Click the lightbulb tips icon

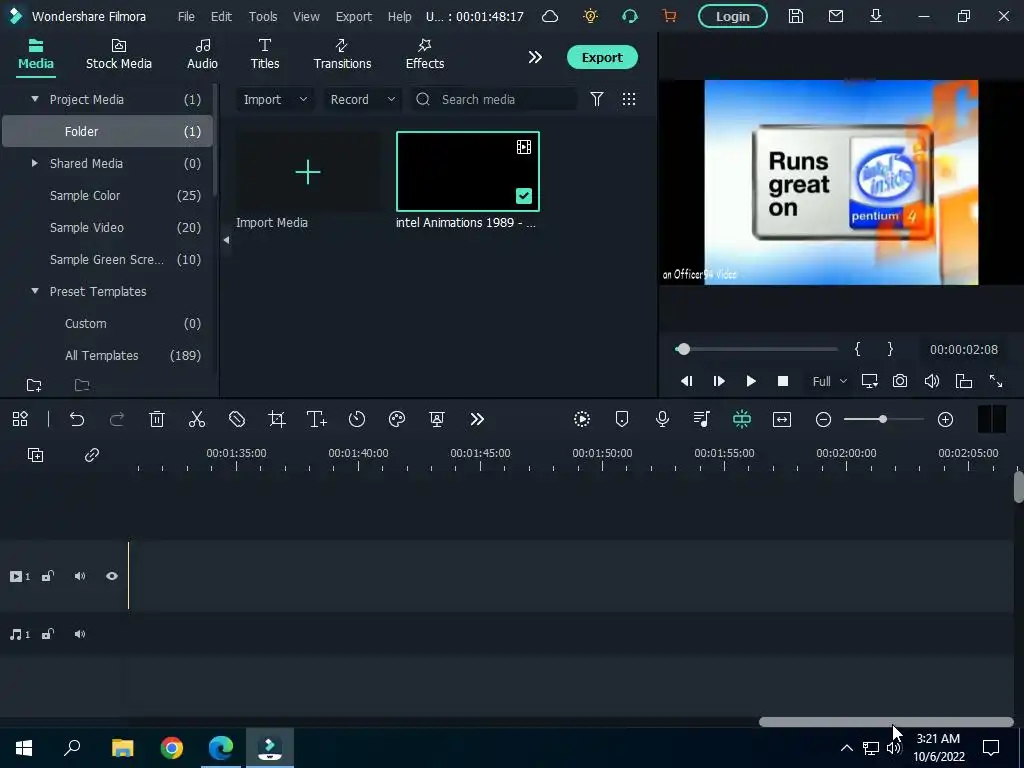click(x=590, y=16)
